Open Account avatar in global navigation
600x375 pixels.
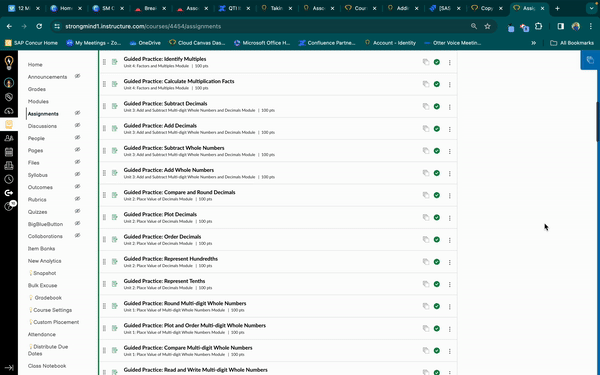(9, 83)
